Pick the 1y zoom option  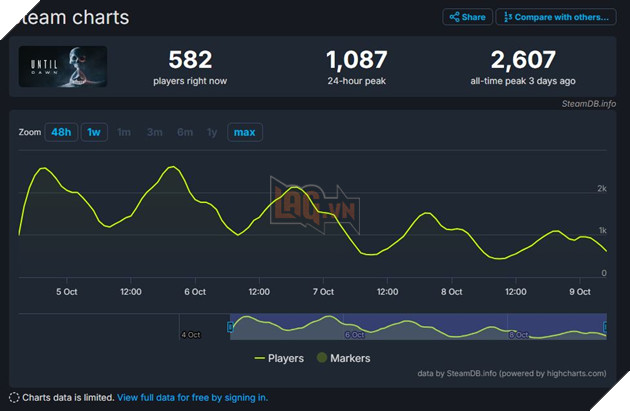point(211,132)
